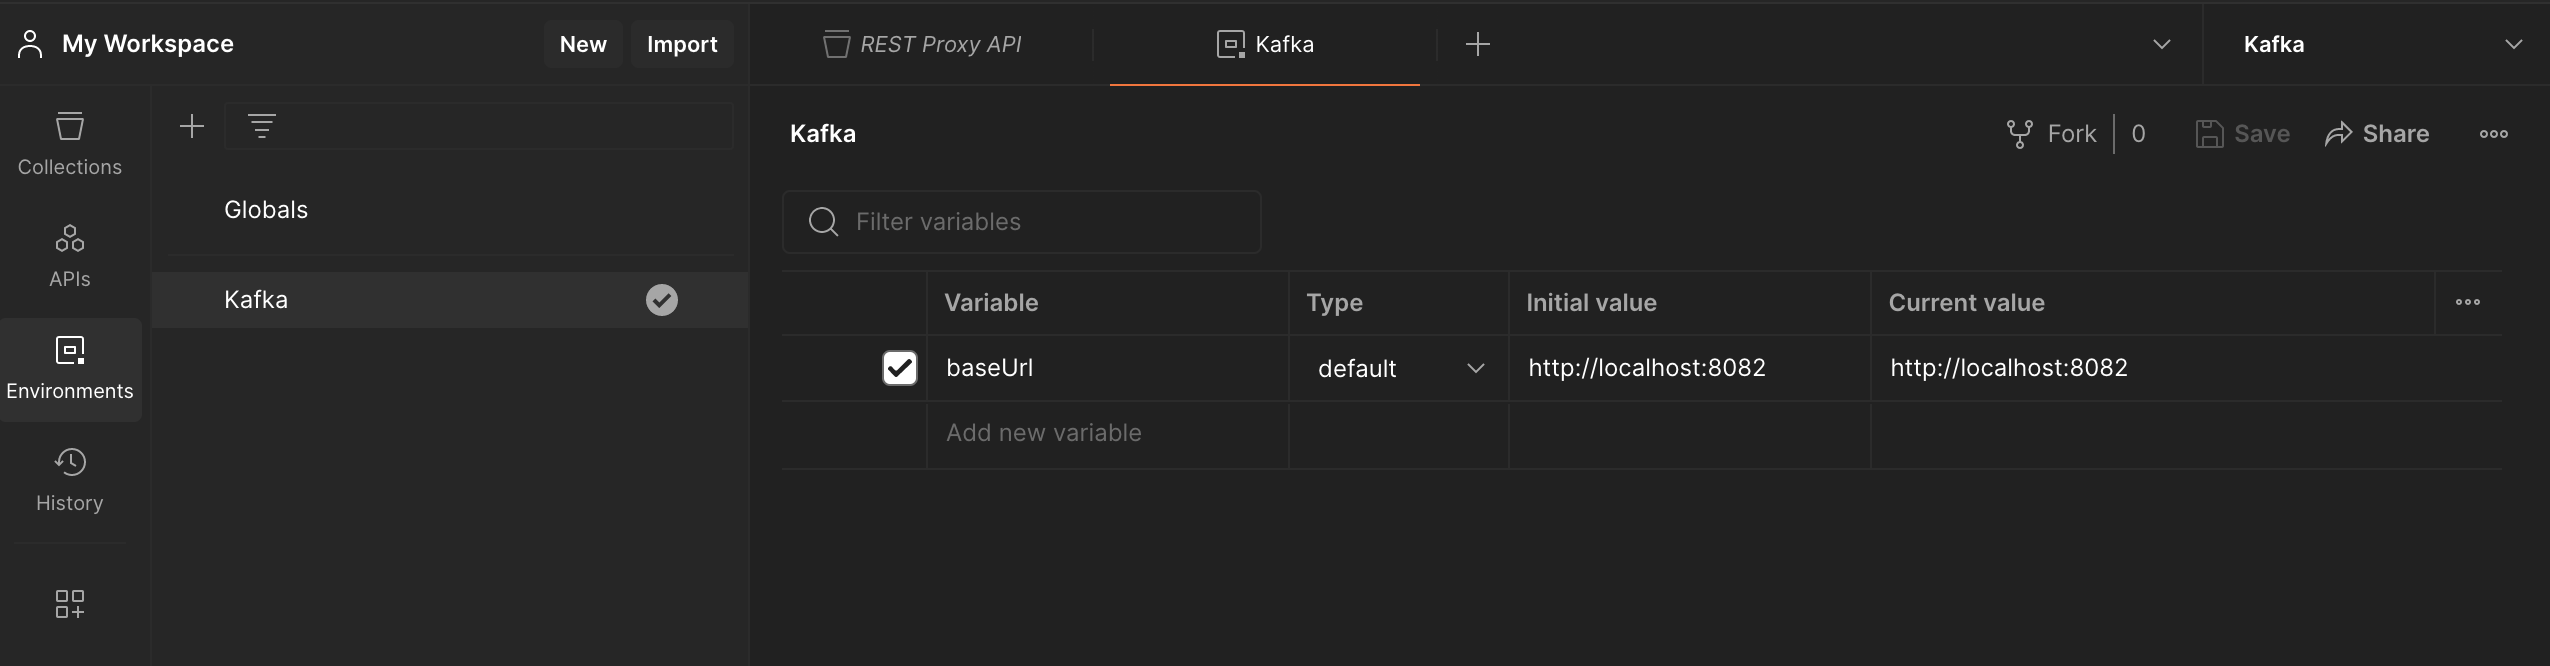This screenshot has width=2550, height=666.
Task: Click the Share button
Action: (x=2376, y=134)
